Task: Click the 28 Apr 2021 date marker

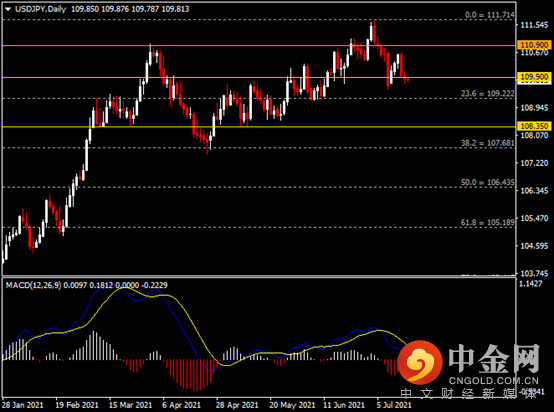Action: point(237,405)
